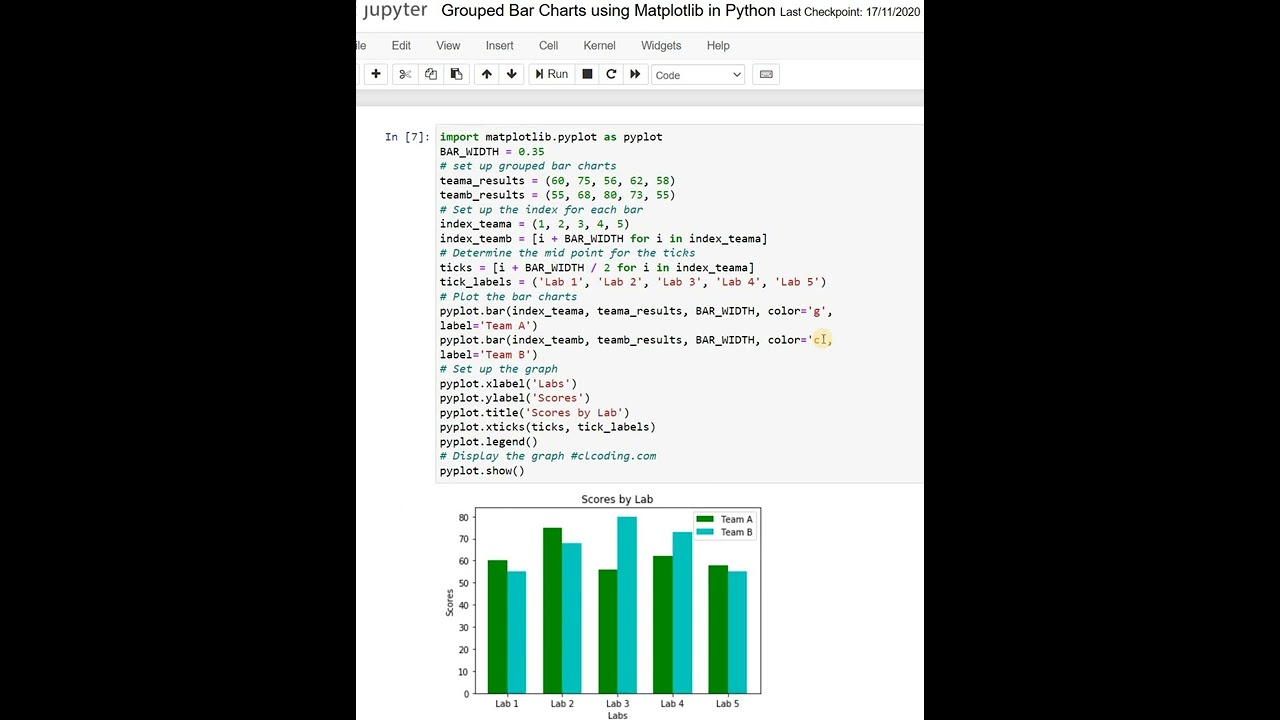Click the pyplot.ylabel('Scores') line
The width and height of the screenshot is (1280, 720).
pos(515,398)
